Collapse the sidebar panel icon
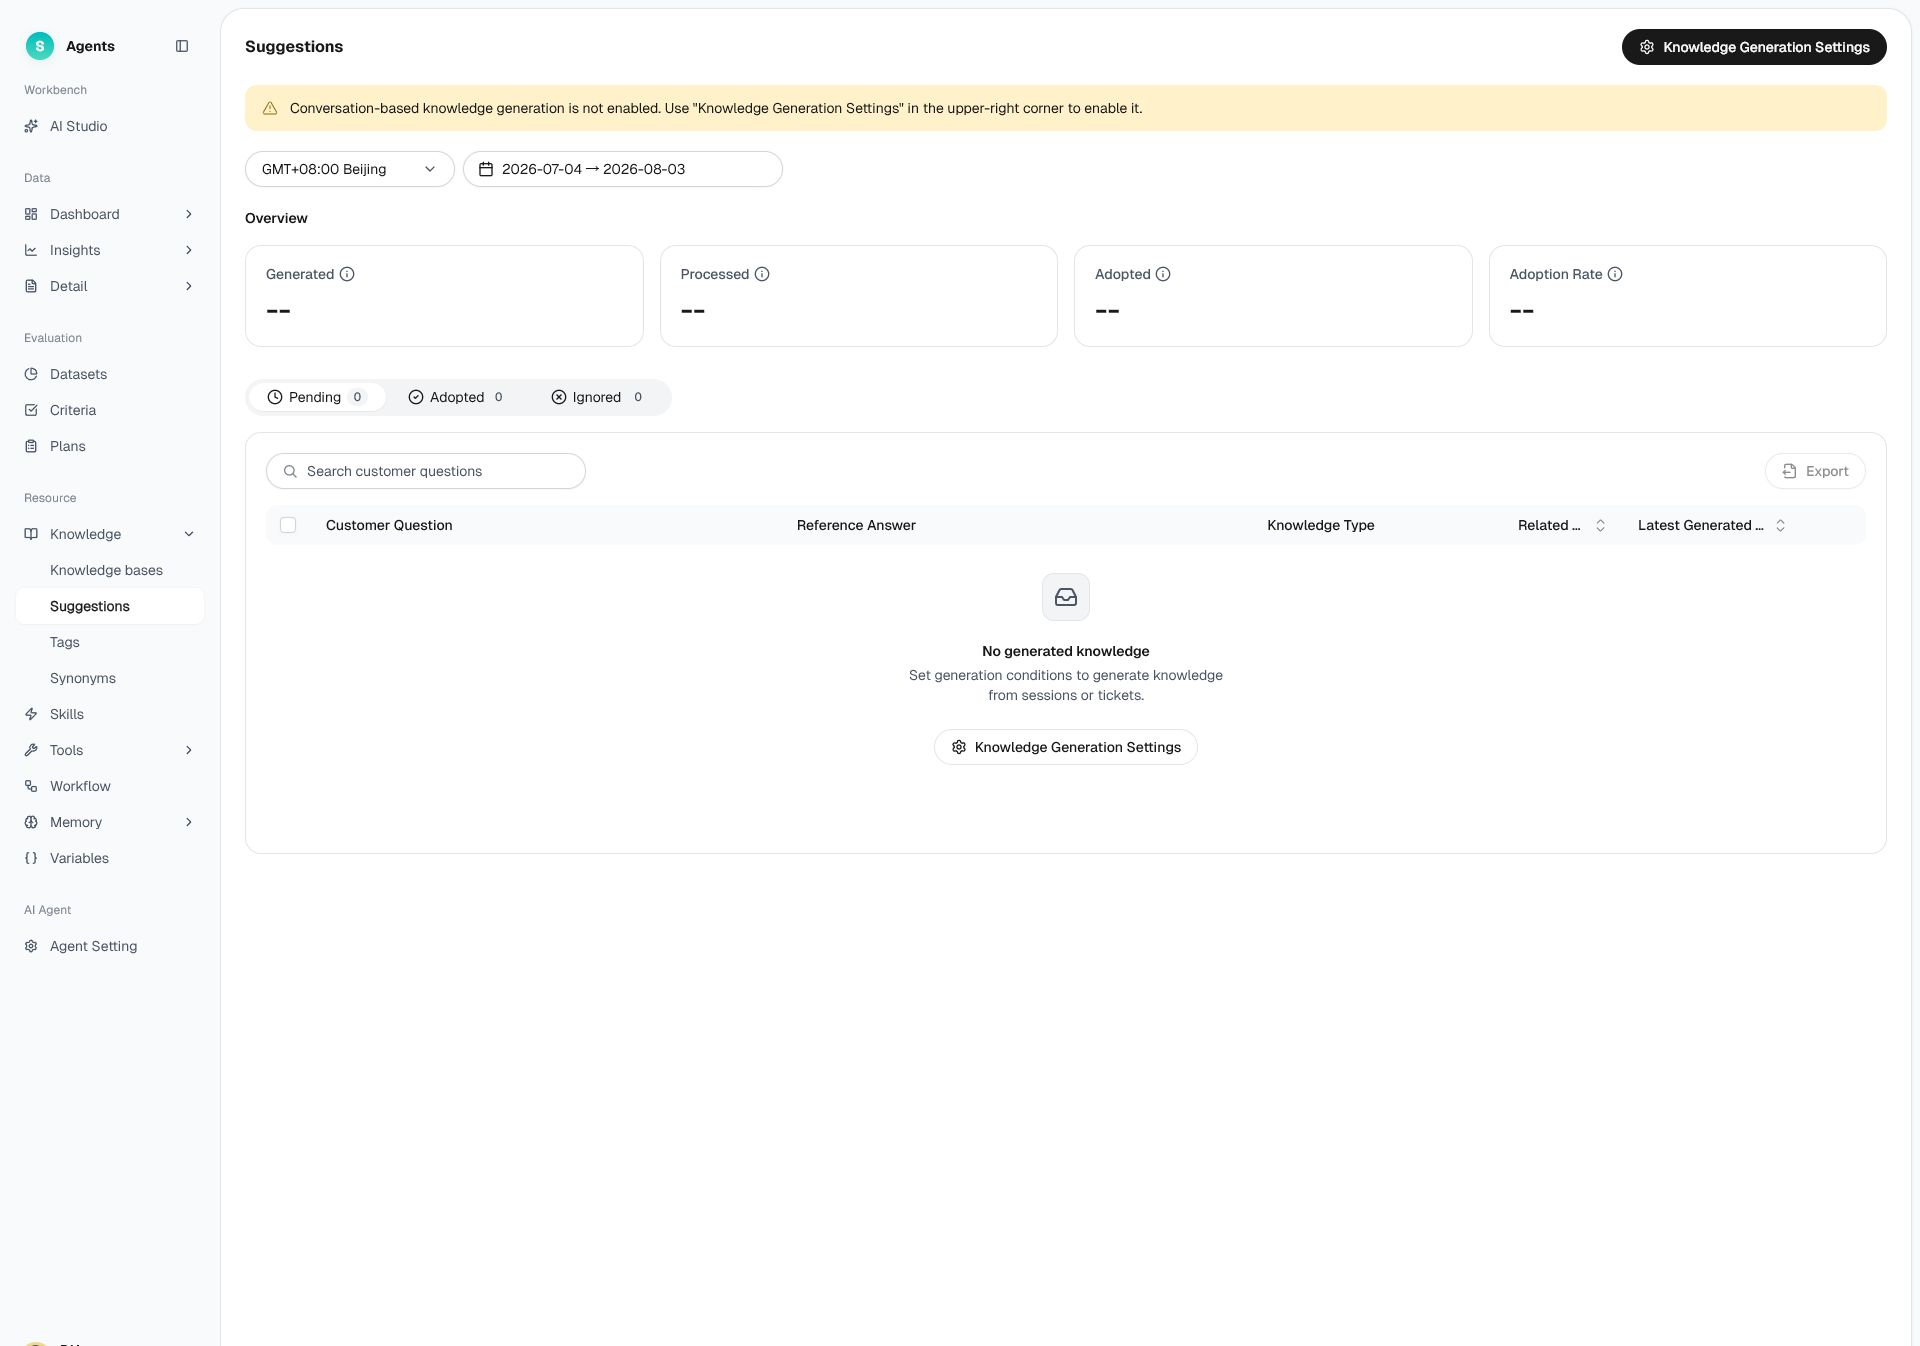 click(x=182, y=46)
